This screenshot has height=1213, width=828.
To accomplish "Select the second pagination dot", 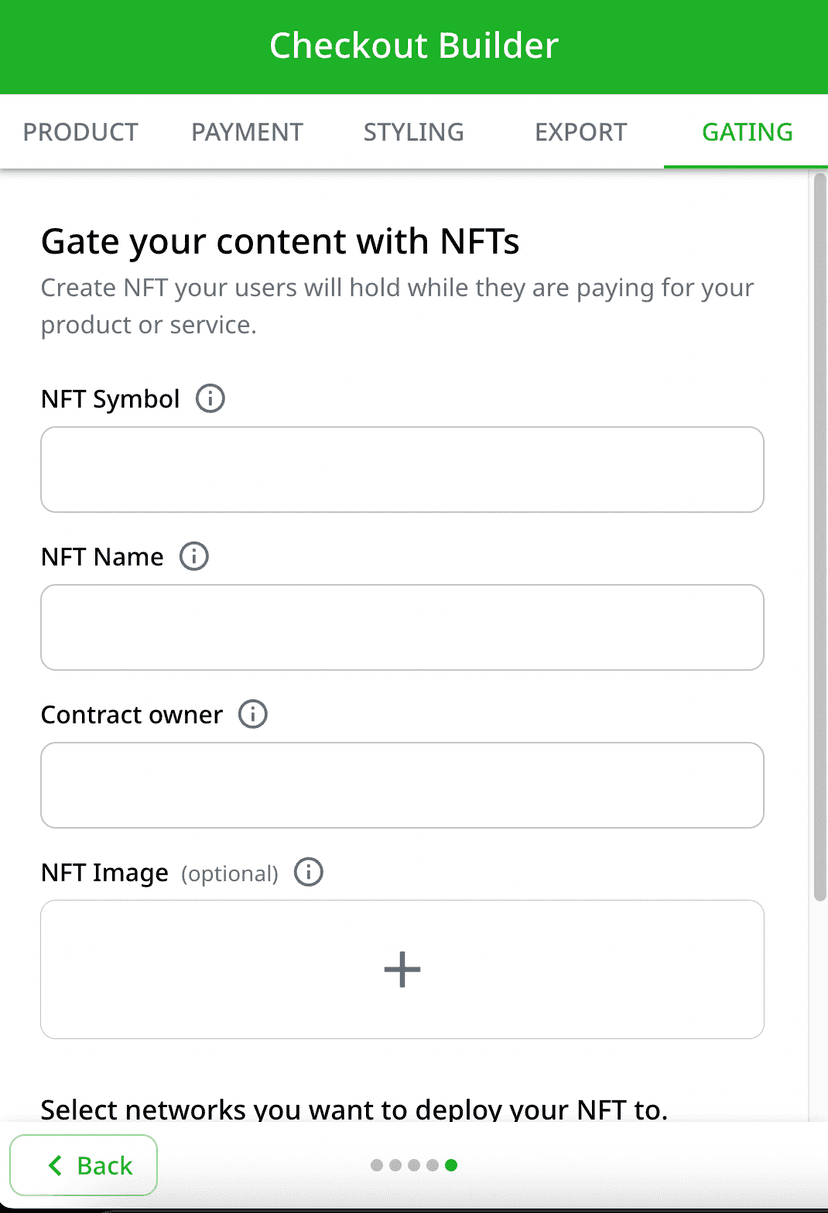I will pos(395,1165).
